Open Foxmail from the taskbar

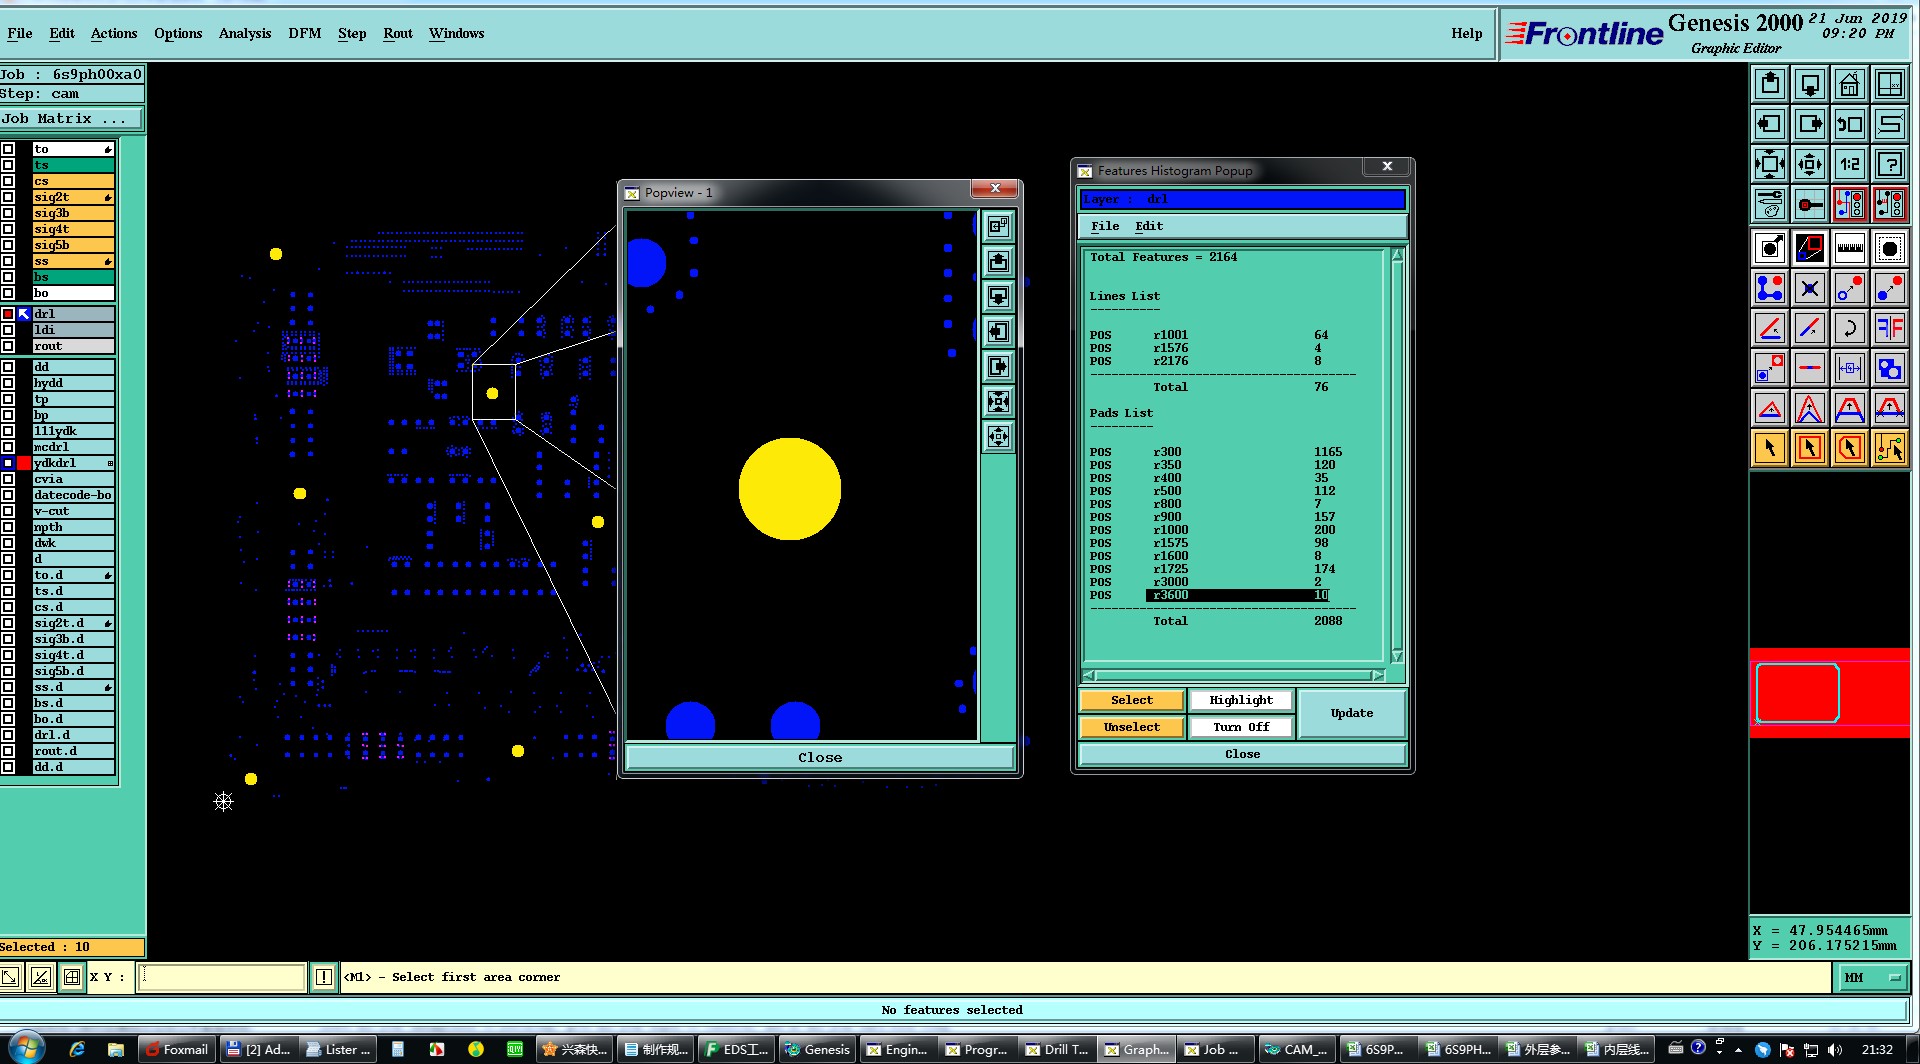pyautogui.click(x=176, y=1049)
